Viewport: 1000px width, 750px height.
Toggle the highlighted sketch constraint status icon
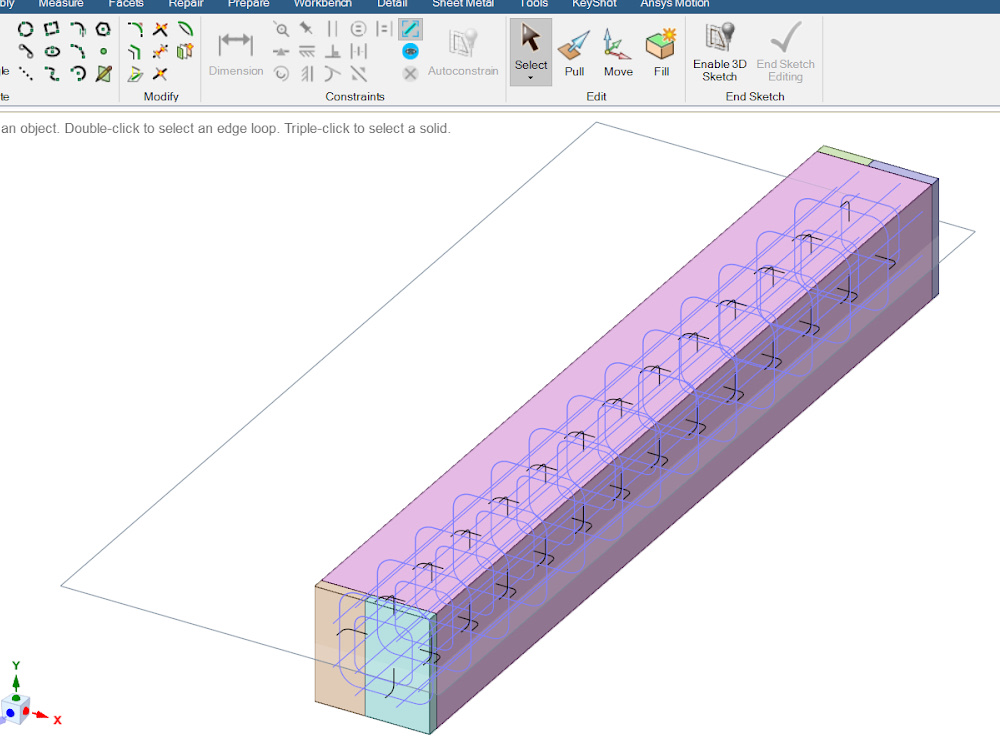[x=410, y=29]
